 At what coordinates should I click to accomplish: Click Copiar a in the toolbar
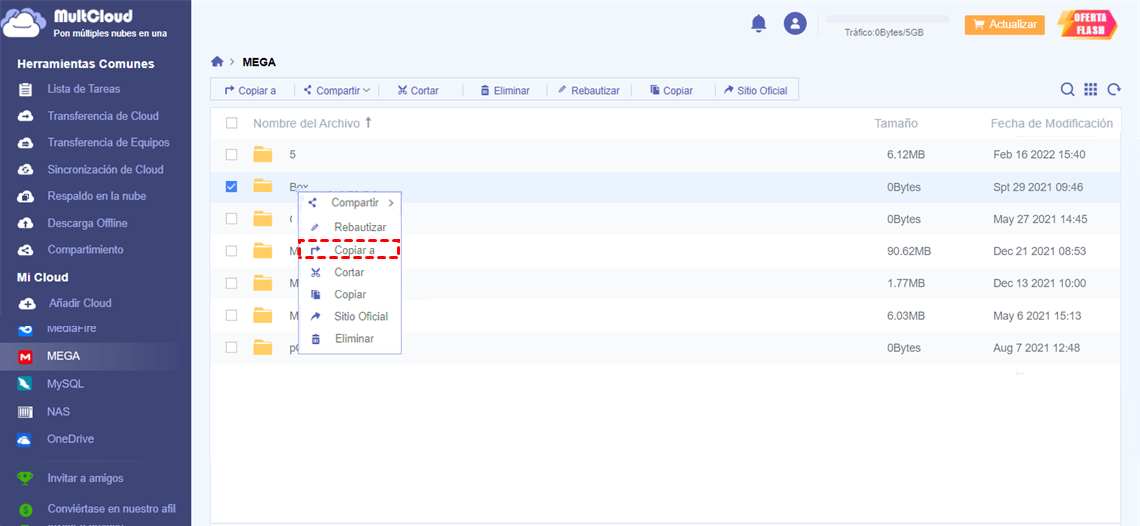[x=250, y=91]
